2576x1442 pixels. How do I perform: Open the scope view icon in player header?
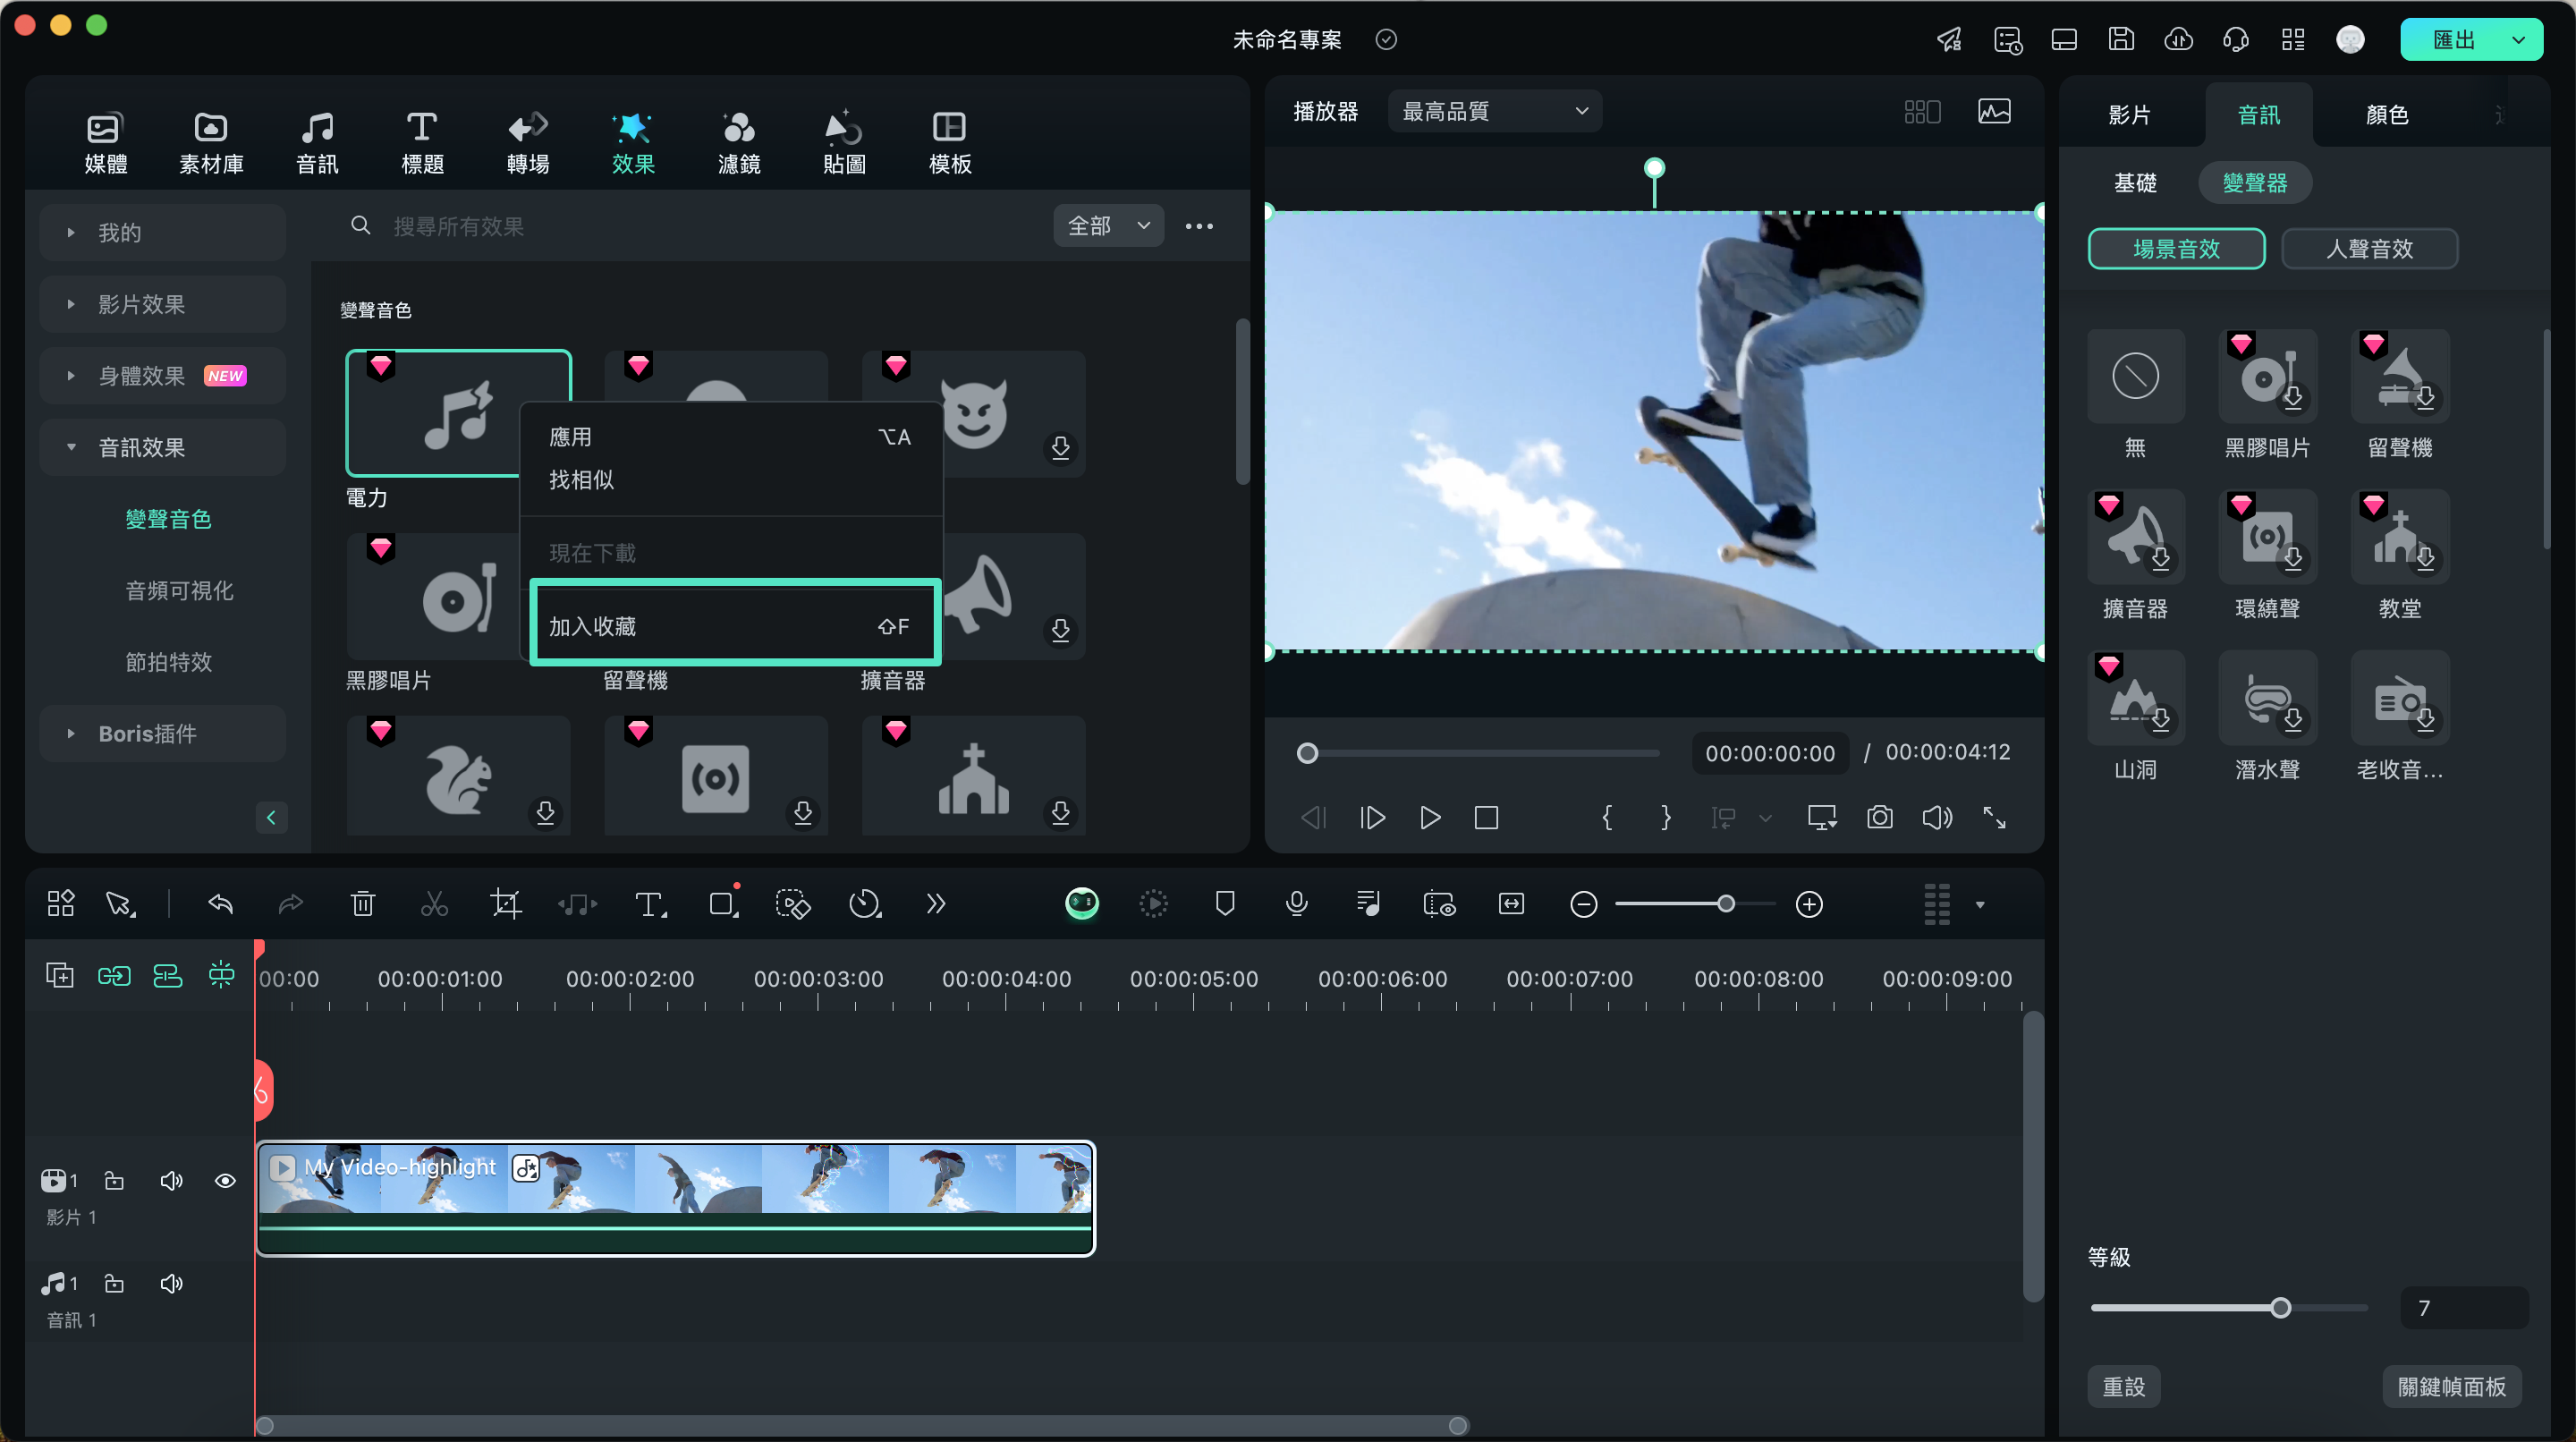pyautogui.click(x=1994, y=111)
